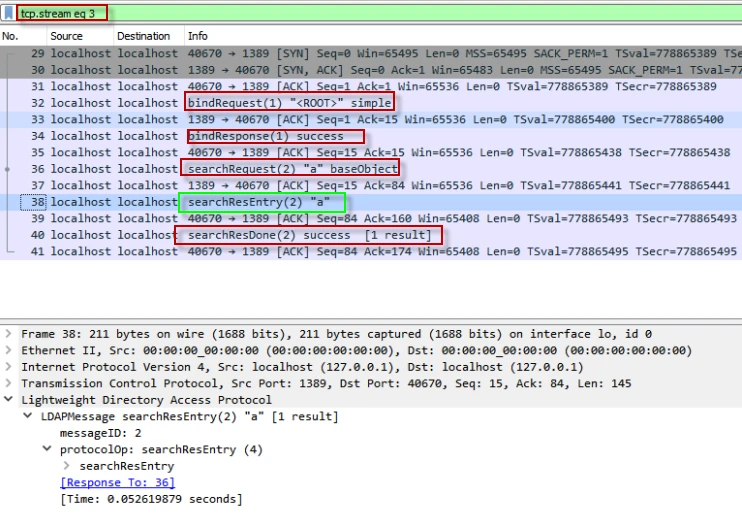Open the Response To: 36 link
This screenshot has height=517, width=742.
coord(117,483)
